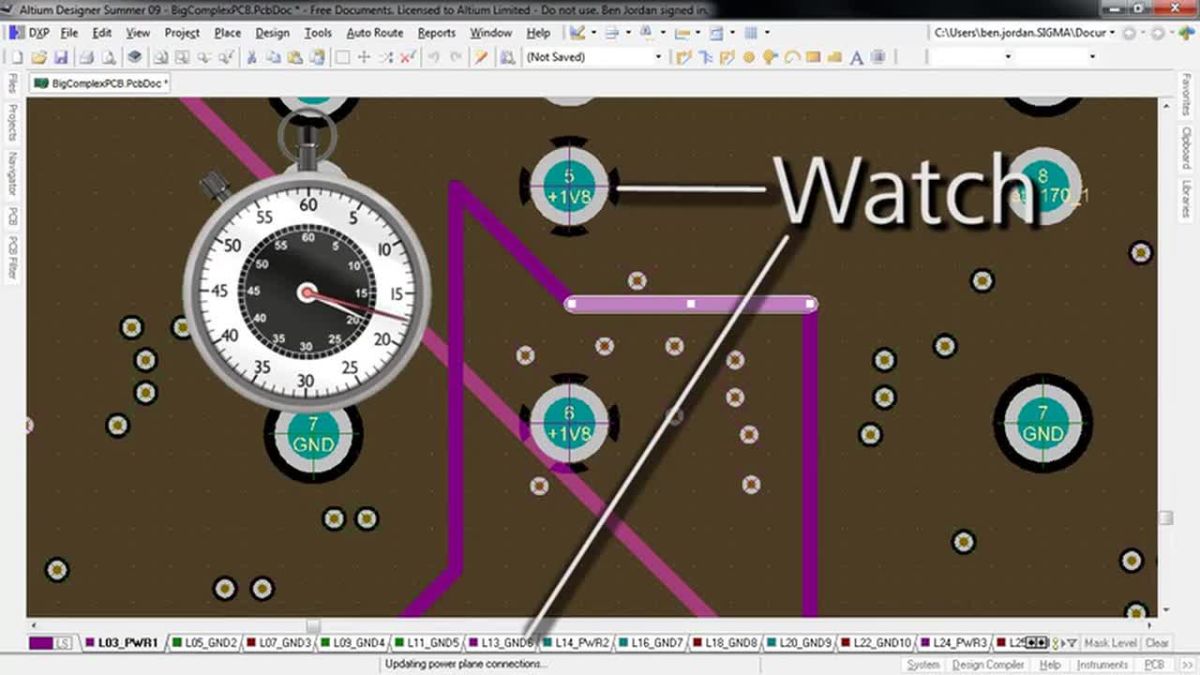Open the Design menu
The width and height of the screenshot is (1200, 675).
coord(273,33)
